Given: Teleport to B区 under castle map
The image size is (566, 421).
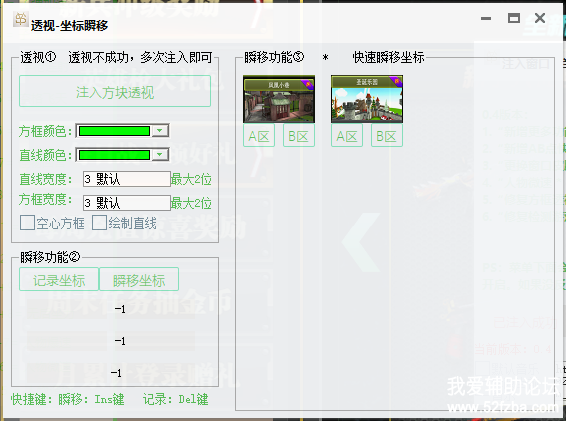Looking at the screenshot, I should [387, 135].
